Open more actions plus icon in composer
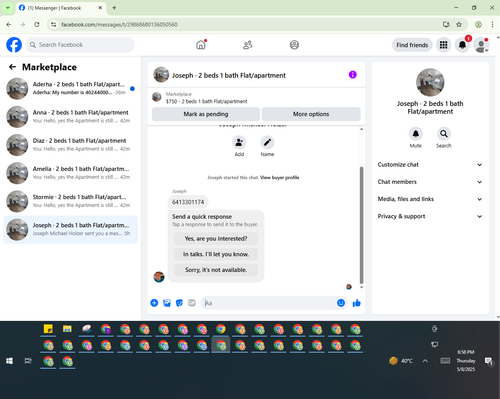This screenshot has height=399, width=500. tap(154, 303)
